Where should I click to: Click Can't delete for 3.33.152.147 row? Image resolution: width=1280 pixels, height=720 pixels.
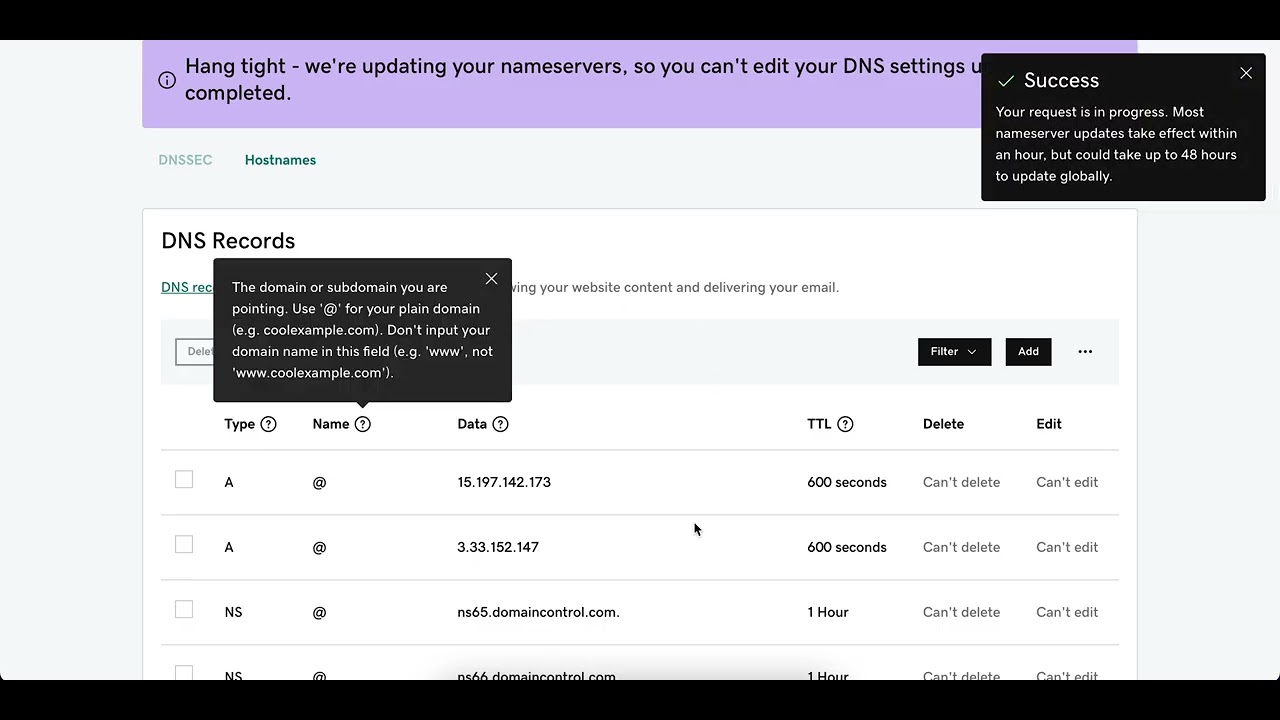[x=961, y=547]
